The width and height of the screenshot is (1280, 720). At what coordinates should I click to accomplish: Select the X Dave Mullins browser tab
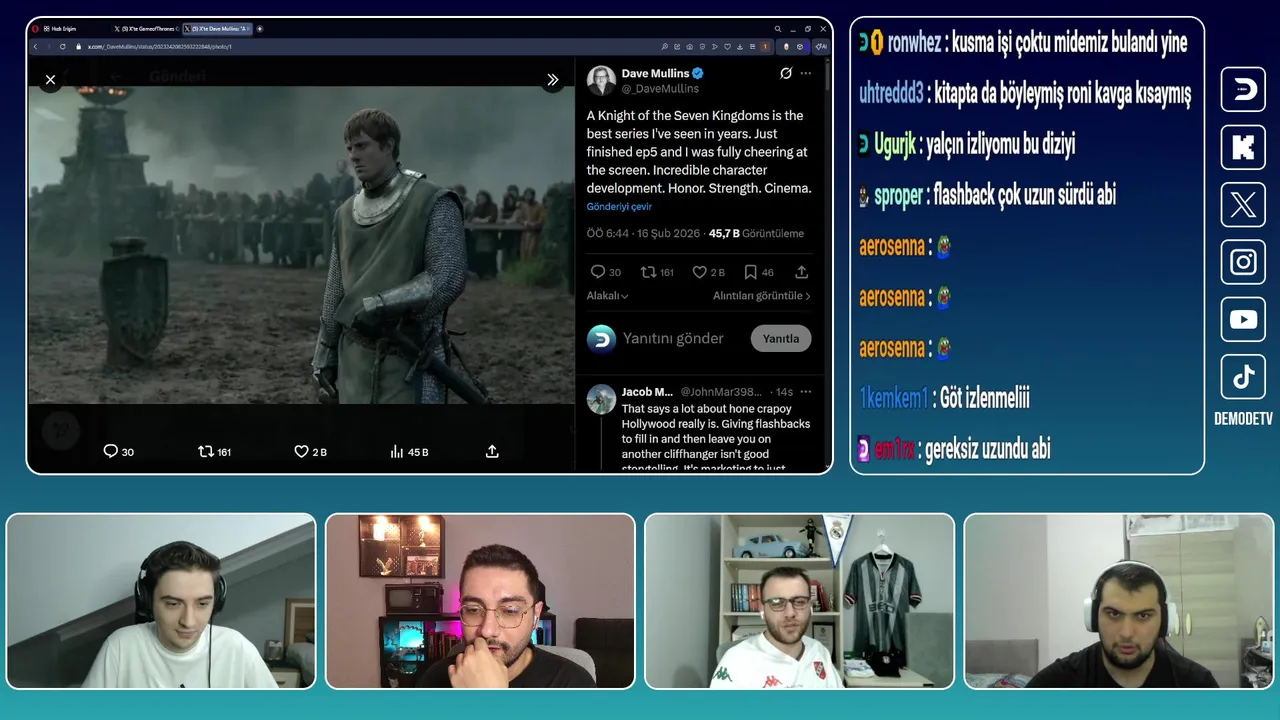pos(217,29)
